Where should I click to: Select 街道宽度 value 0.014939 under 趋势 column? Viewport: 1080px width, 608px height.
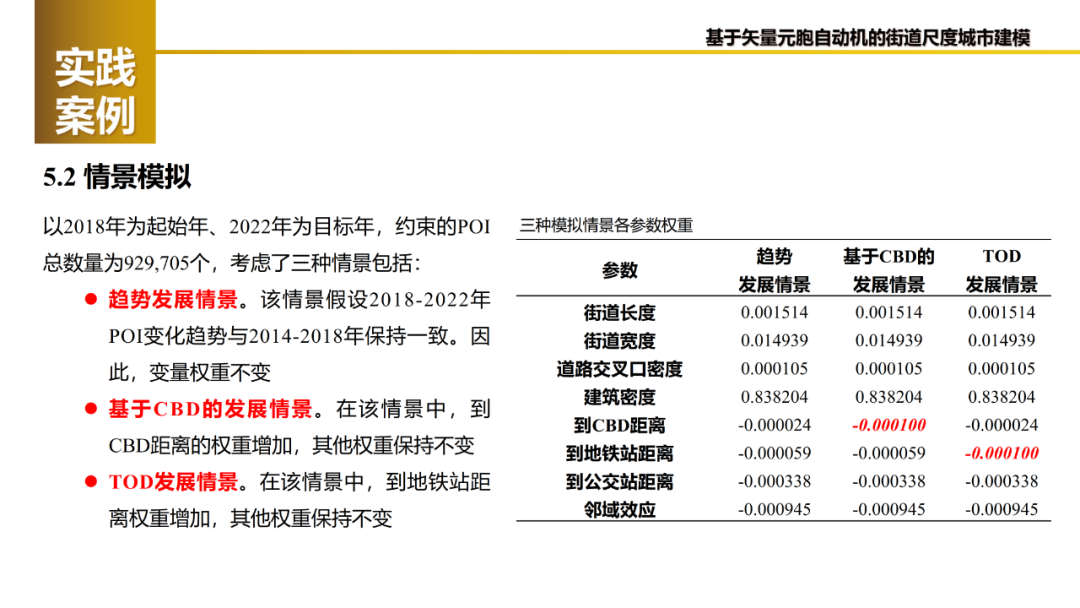[x=774, y=341]
